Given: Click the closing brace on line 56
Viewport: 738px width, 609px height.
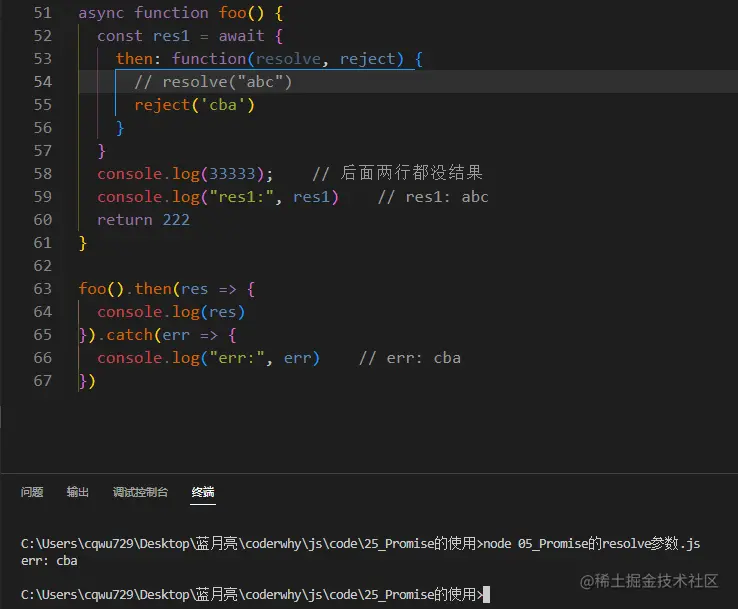Looking at the screenshot, I should pos(120,128).
